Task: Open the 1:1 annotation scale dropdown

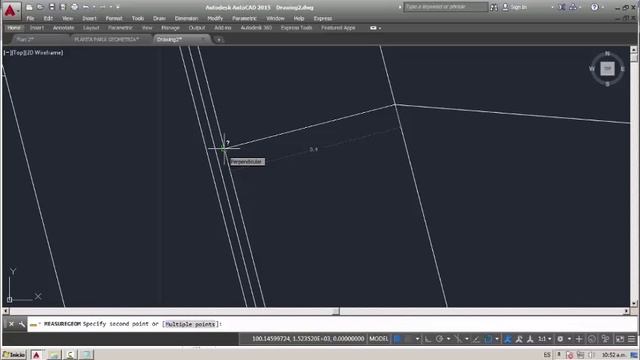Action: pyautogui.click(x=544, y=339)
